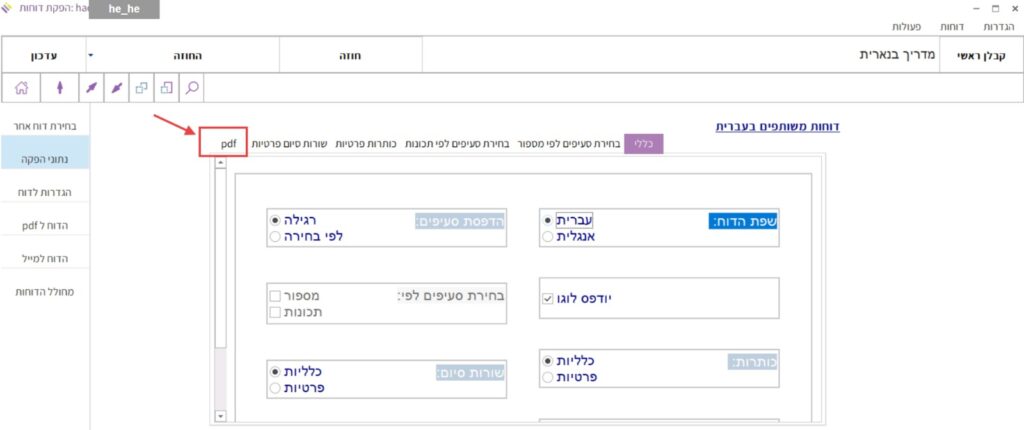1024x430 pixels.
Task: Click the דוחות משותפים בעברית title link
Action: pos(777,127)
